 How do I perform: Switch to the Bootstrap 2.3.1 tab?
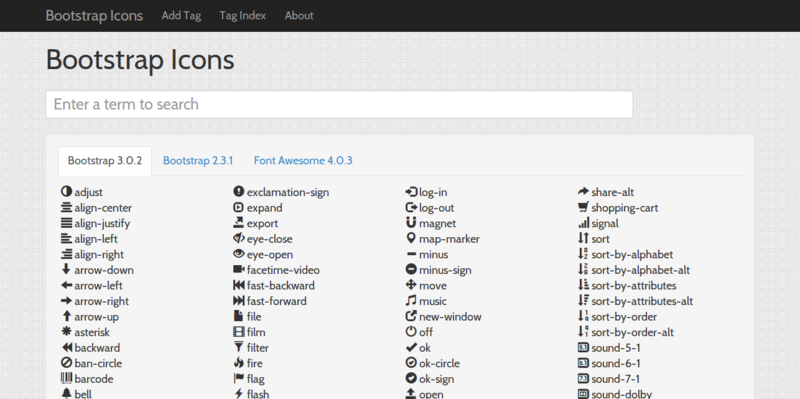pos(198,161)
